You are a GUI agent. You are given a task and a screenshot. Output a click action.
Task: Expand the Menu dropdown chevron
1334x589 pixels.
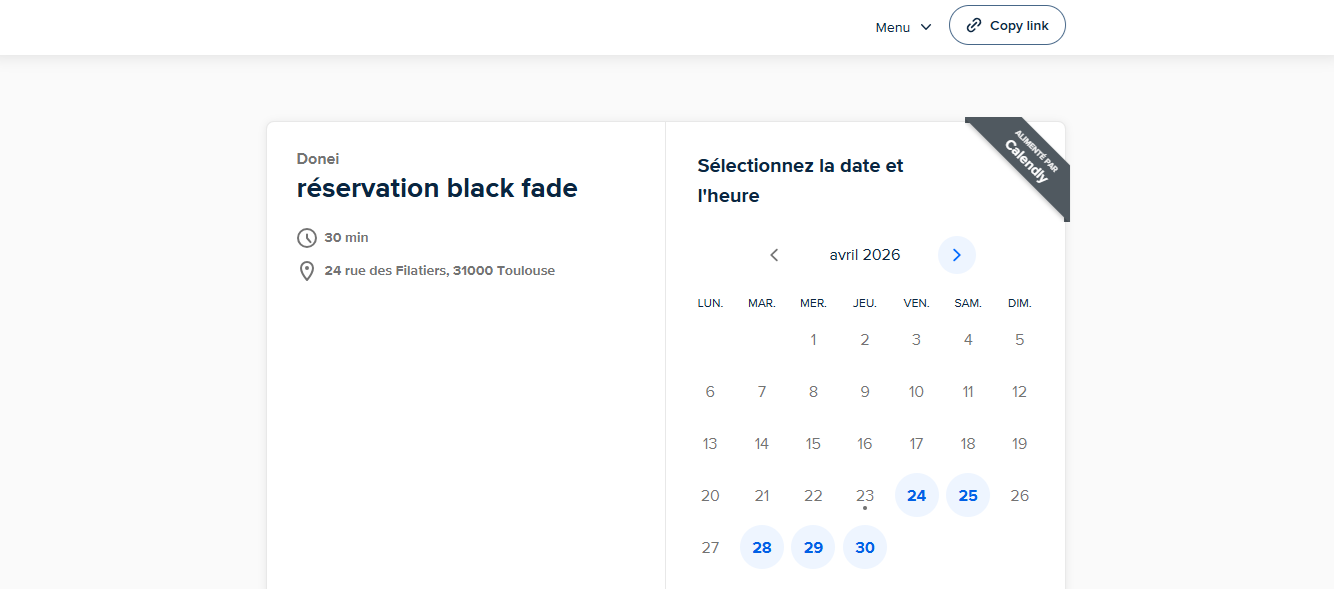tap(926, 27)
